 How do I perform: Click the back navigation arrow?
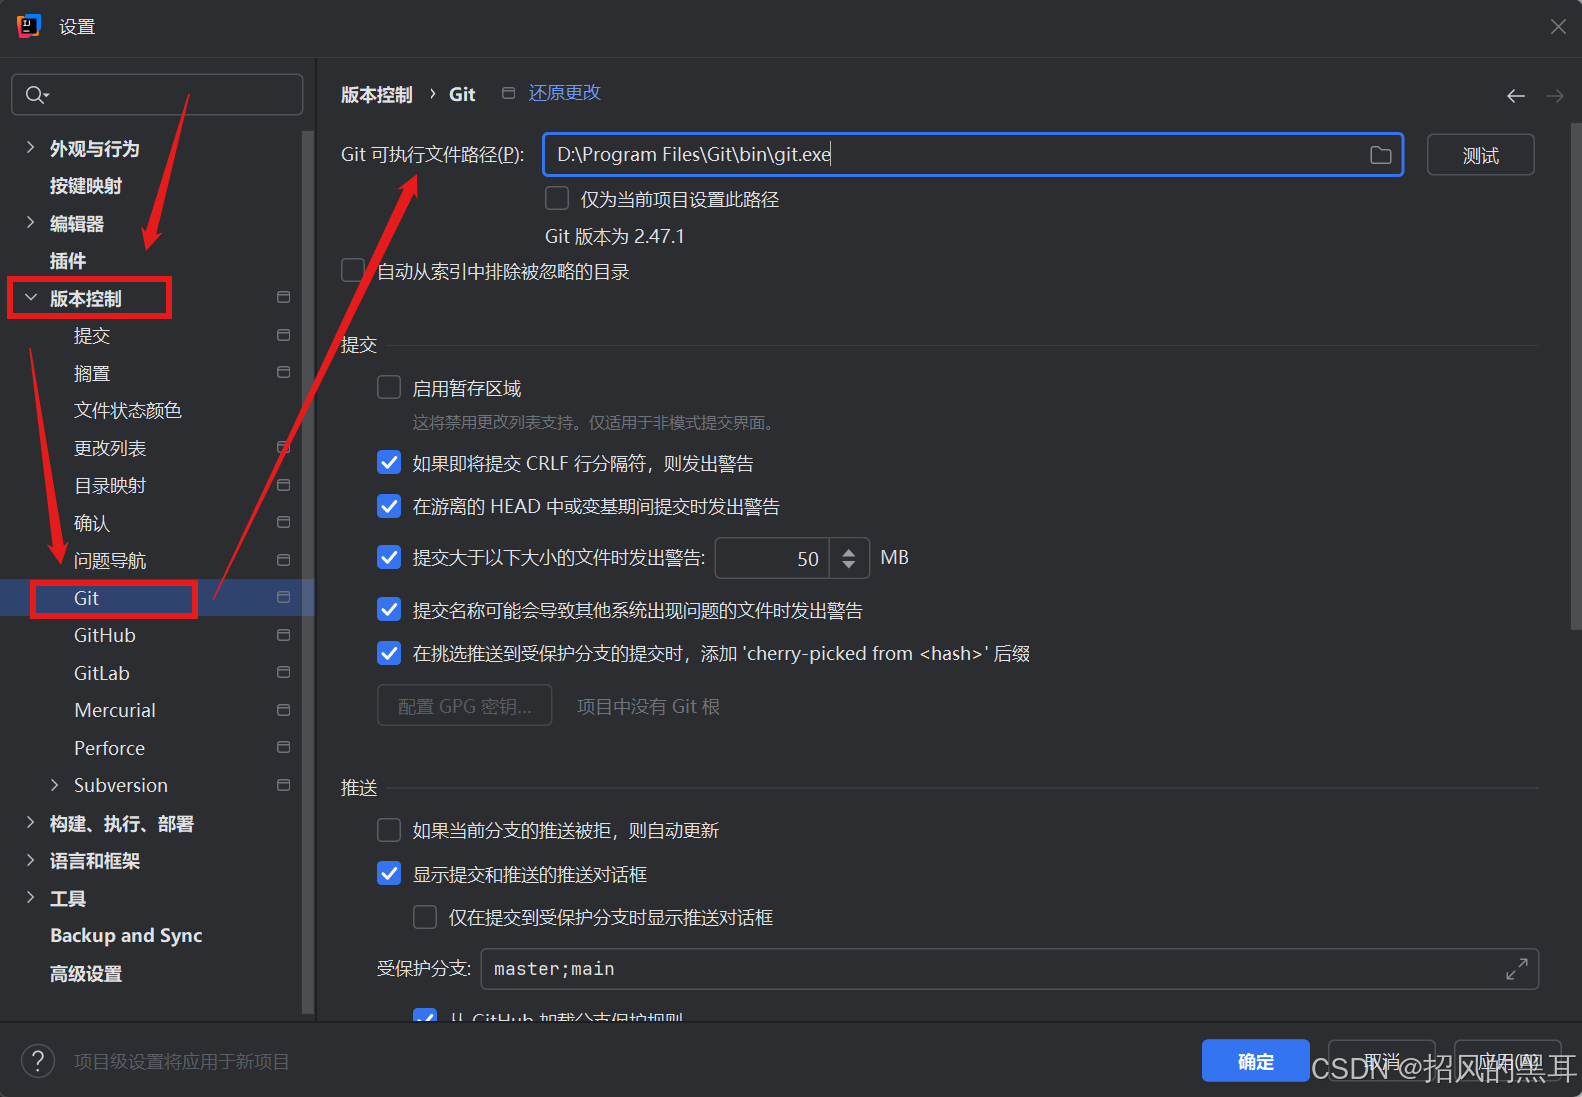point(1516,96)
